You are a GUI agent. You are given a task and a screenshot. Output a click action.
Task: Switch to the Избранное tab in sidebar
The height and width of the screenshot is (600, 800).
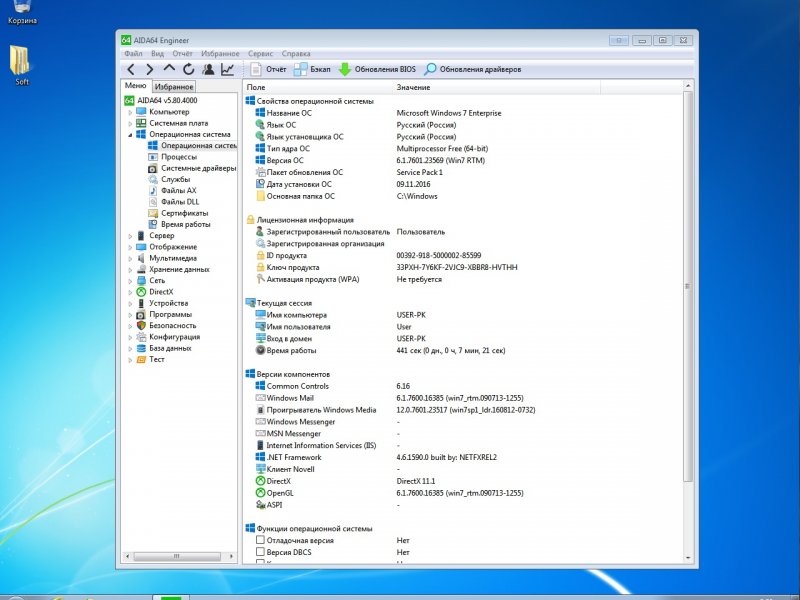pos(174,87)
